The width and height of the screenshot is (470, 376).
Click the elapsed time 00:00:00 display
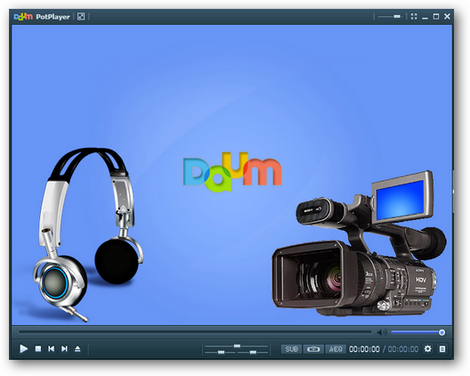(x=364, y=349)
